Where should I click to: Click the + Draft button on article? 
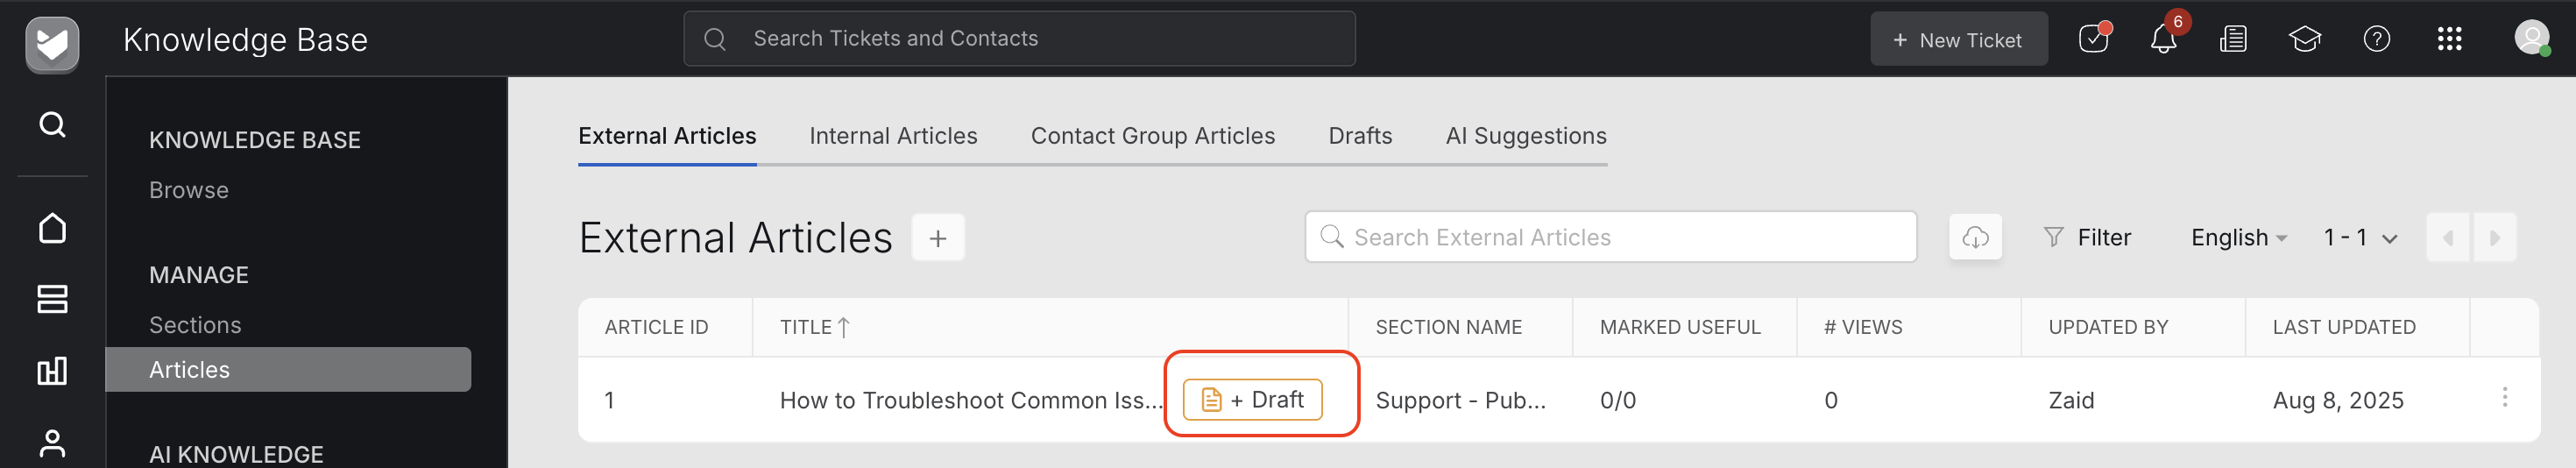pos(1252,400)
